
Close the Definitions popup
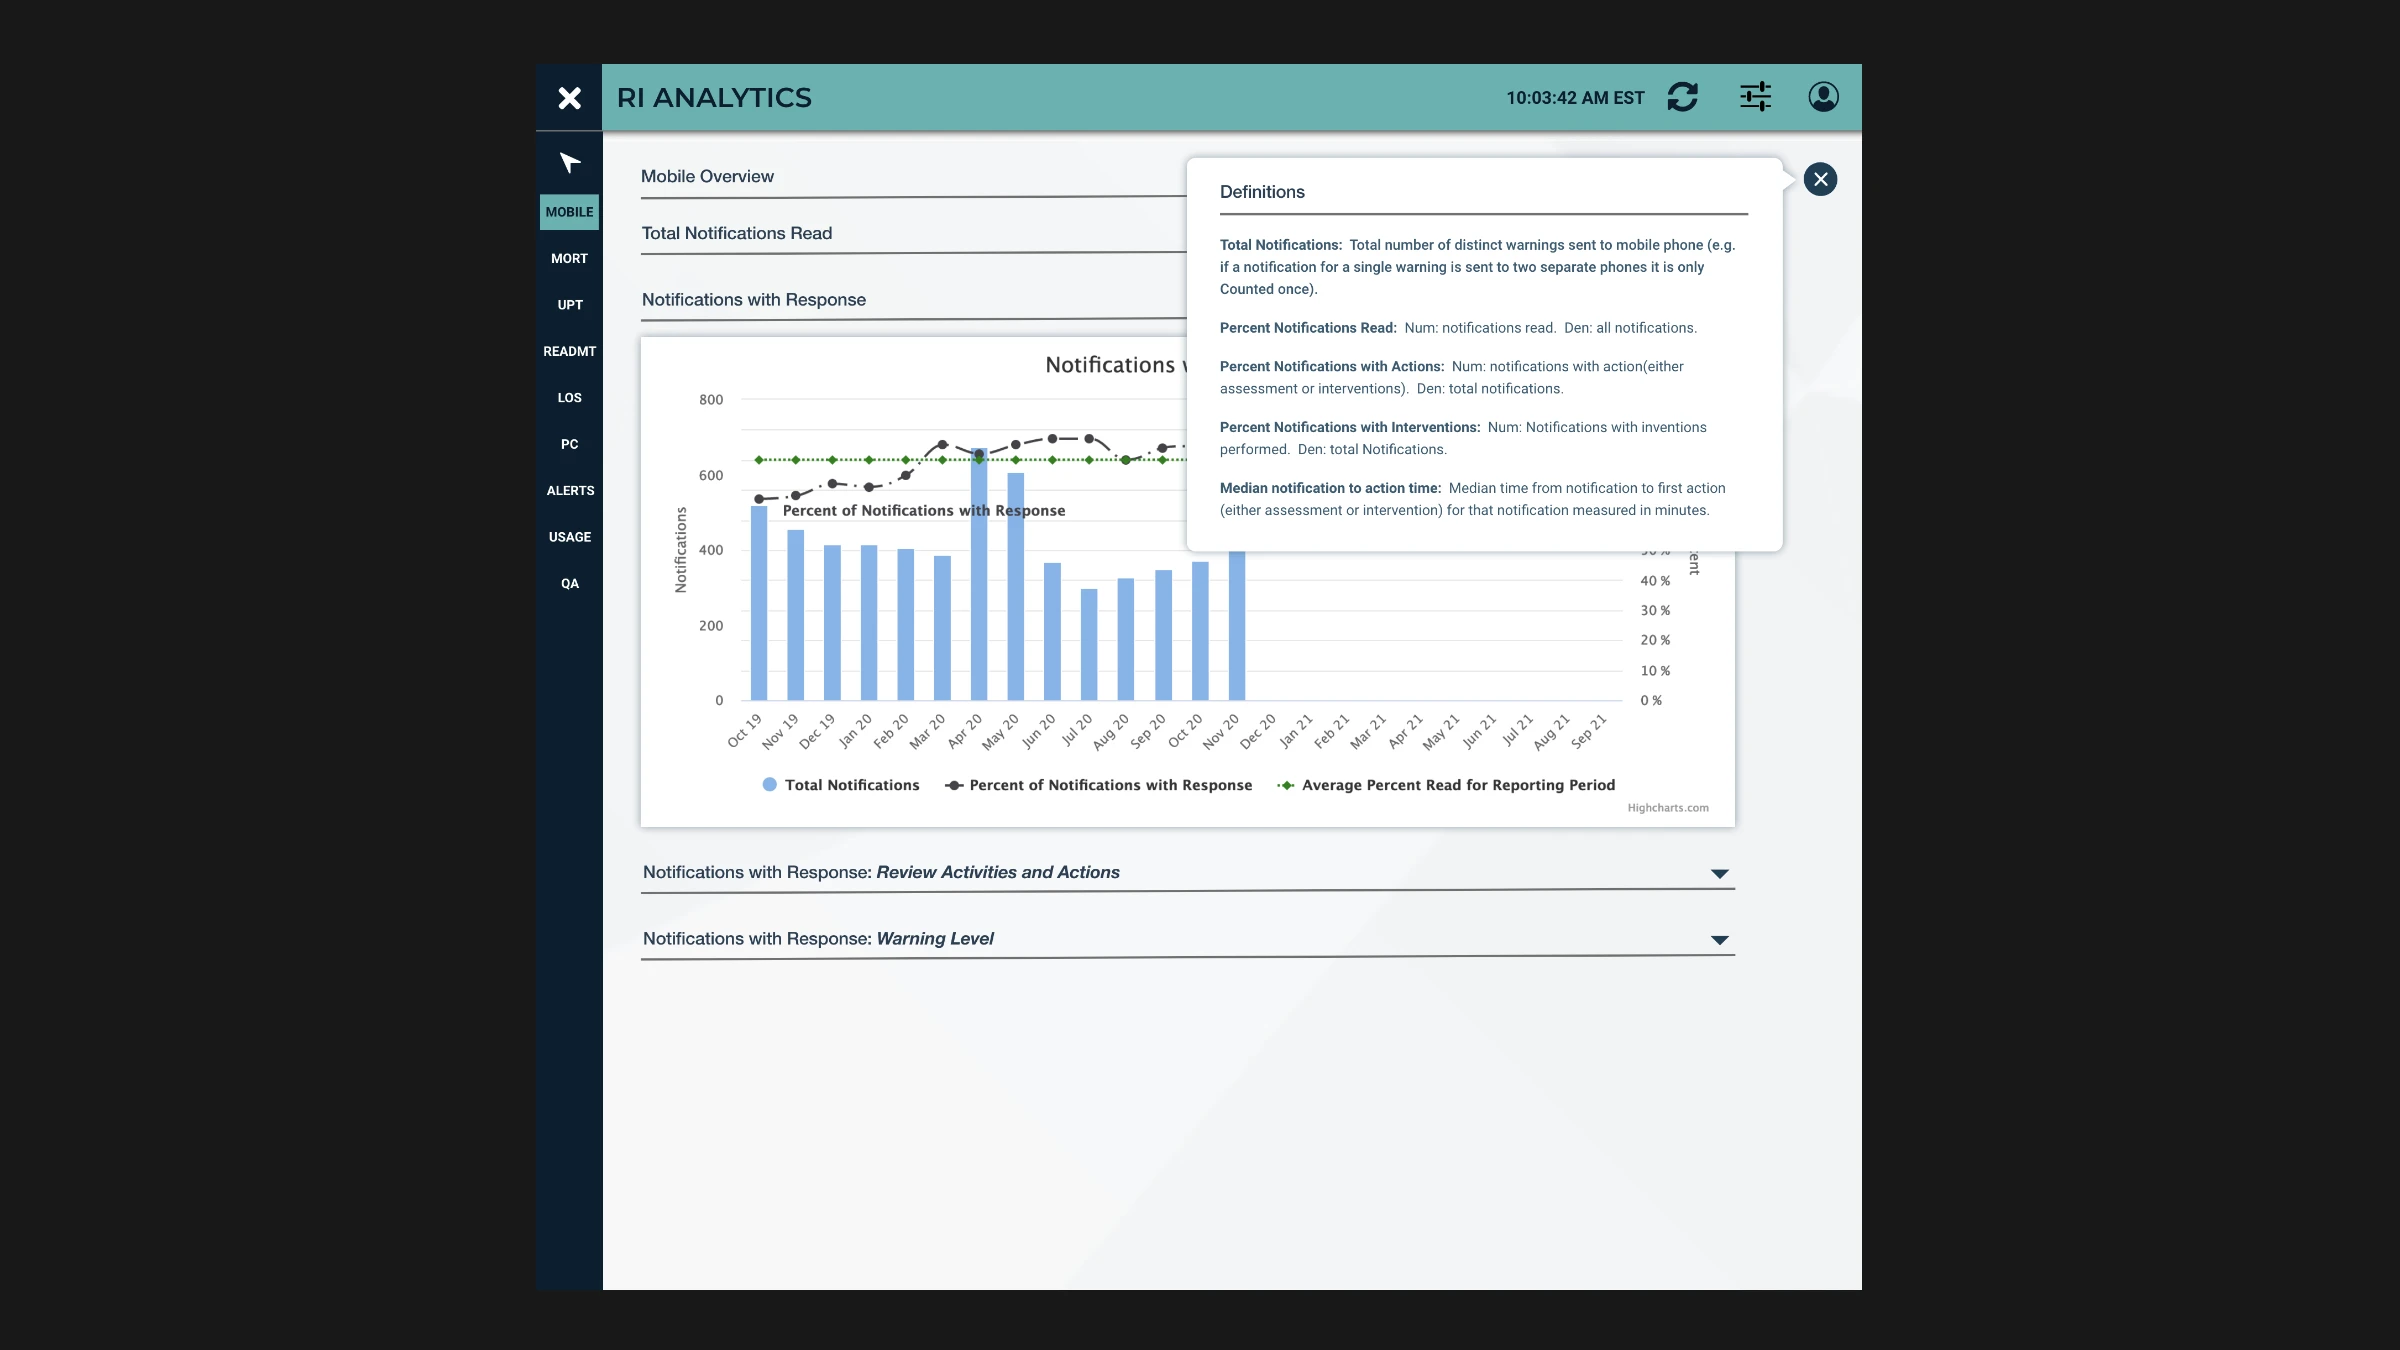point(1820,179)
